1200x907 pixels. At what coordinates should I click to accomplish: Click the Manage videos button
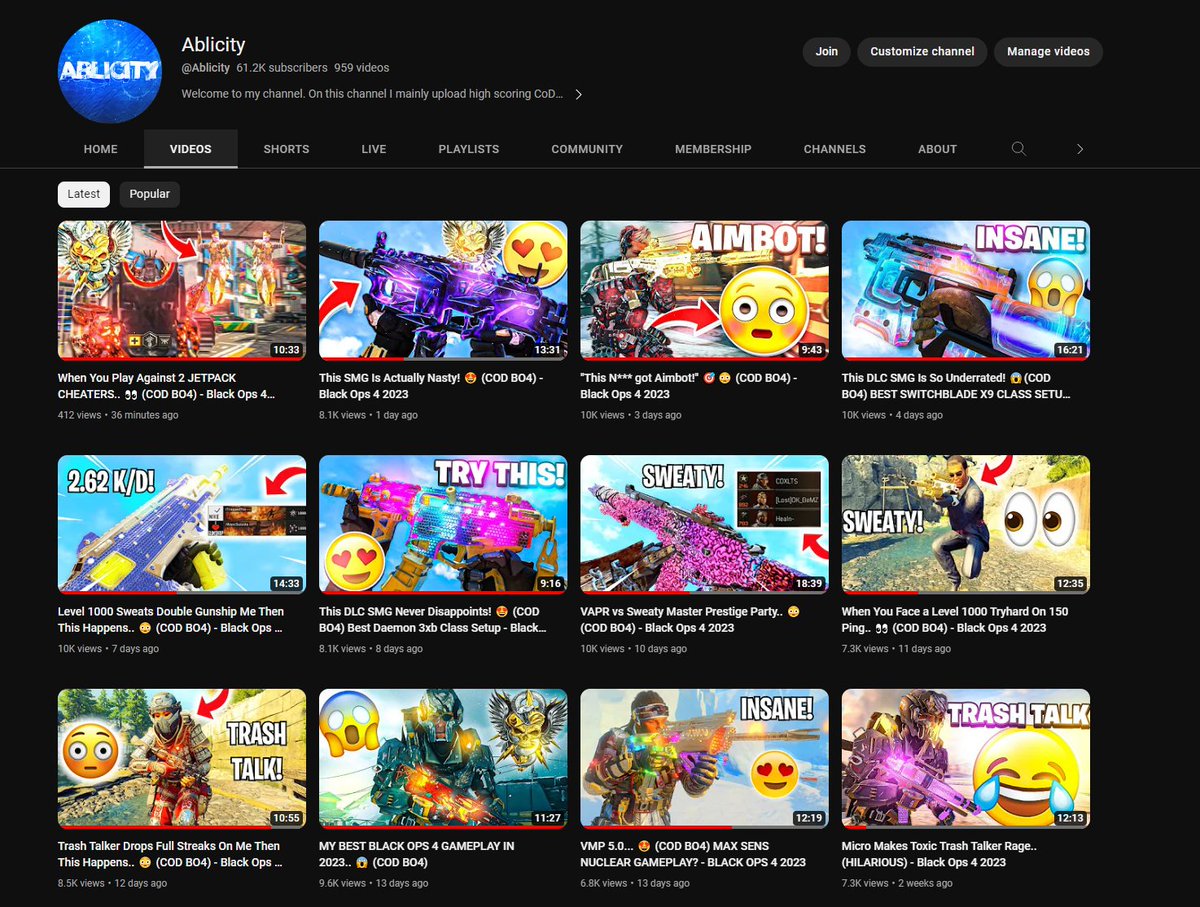point(1048,52)
